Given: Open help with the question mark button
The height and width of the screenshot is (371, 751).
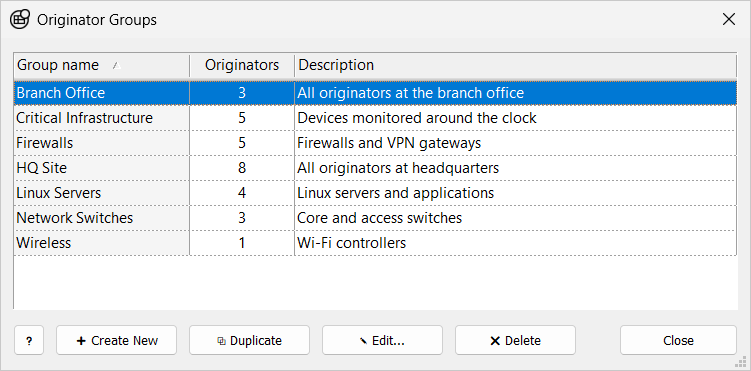Looking at the screenshot, I should (x=29, y=340).
